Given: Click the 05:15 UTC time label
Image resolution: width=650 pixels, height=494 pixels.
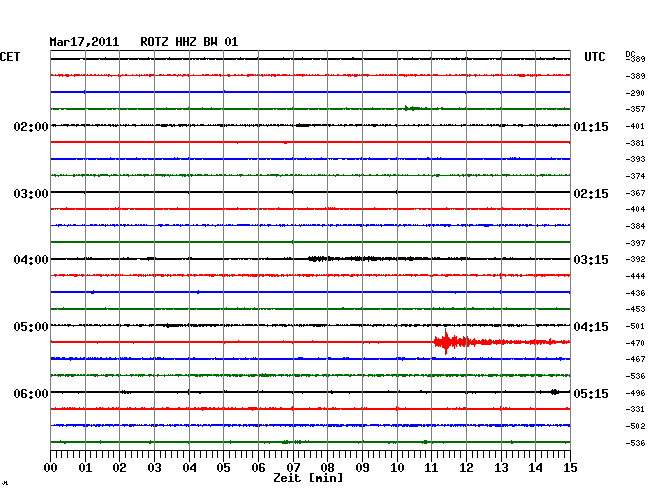Looking at the screenshot, I should click(x=591, y=393).
